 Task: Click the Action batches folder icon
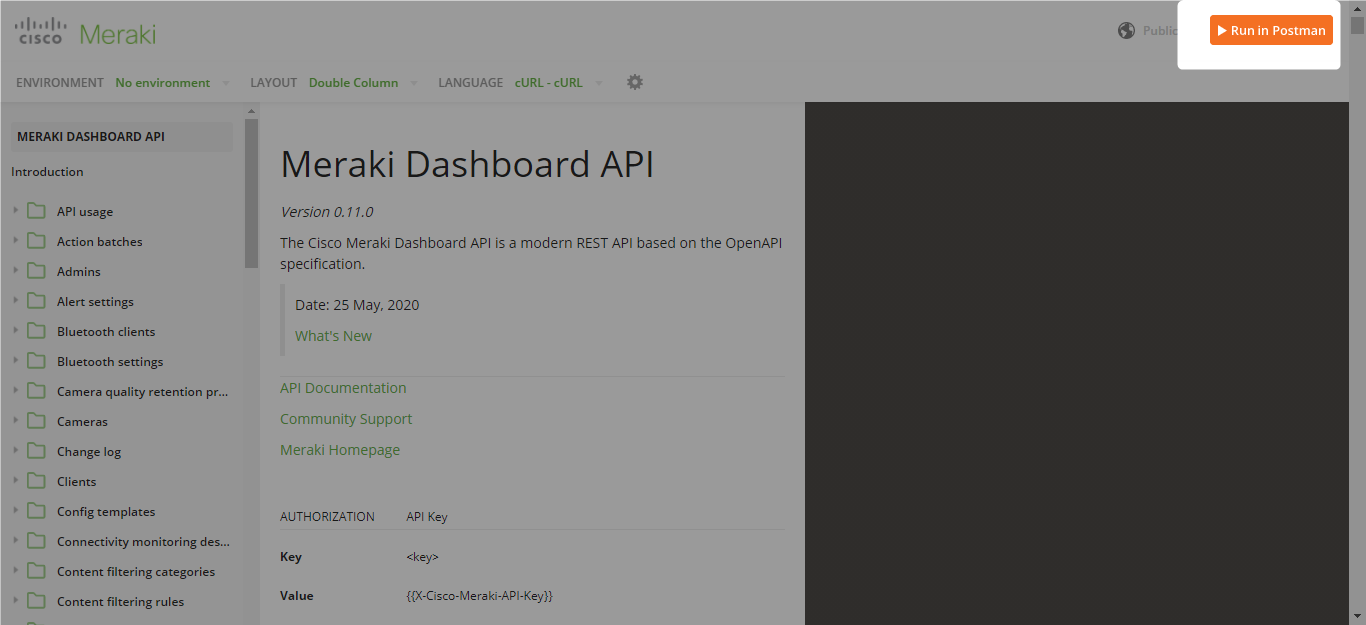click(37, 241)
